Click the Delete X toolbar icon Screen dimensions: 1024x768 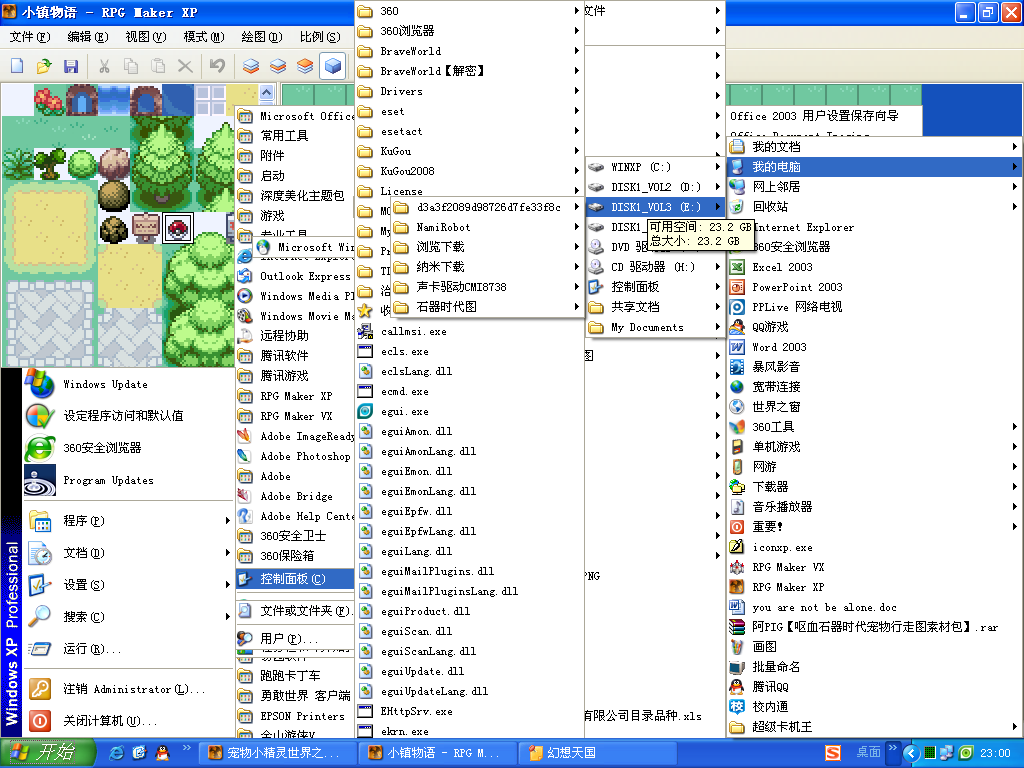185,66
